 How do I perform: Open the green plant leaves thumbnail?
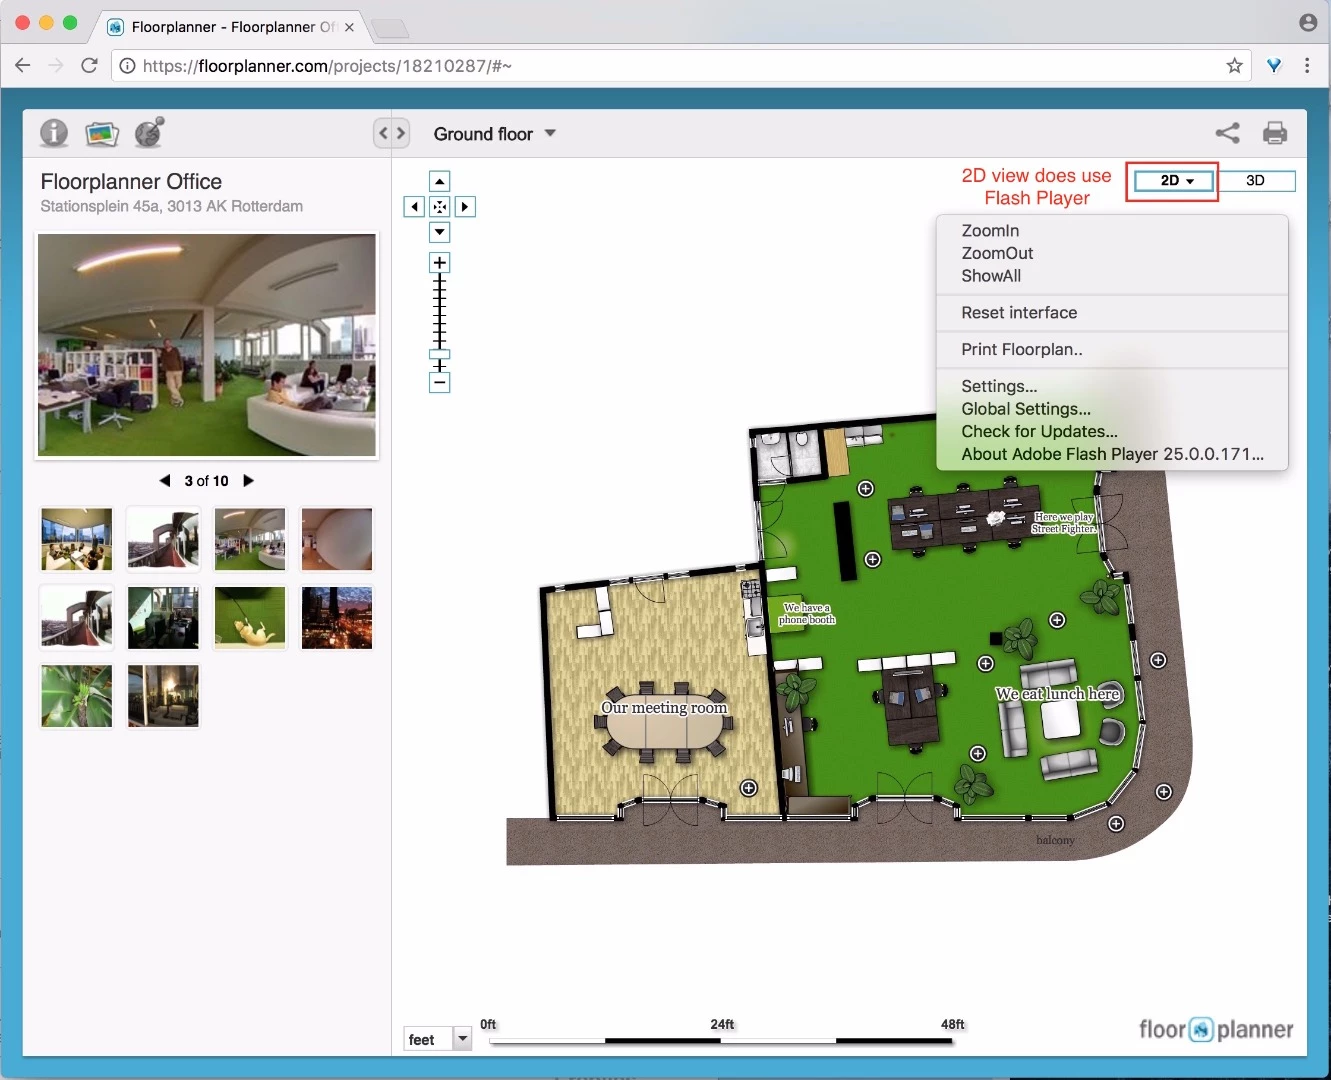pos(77,696)
